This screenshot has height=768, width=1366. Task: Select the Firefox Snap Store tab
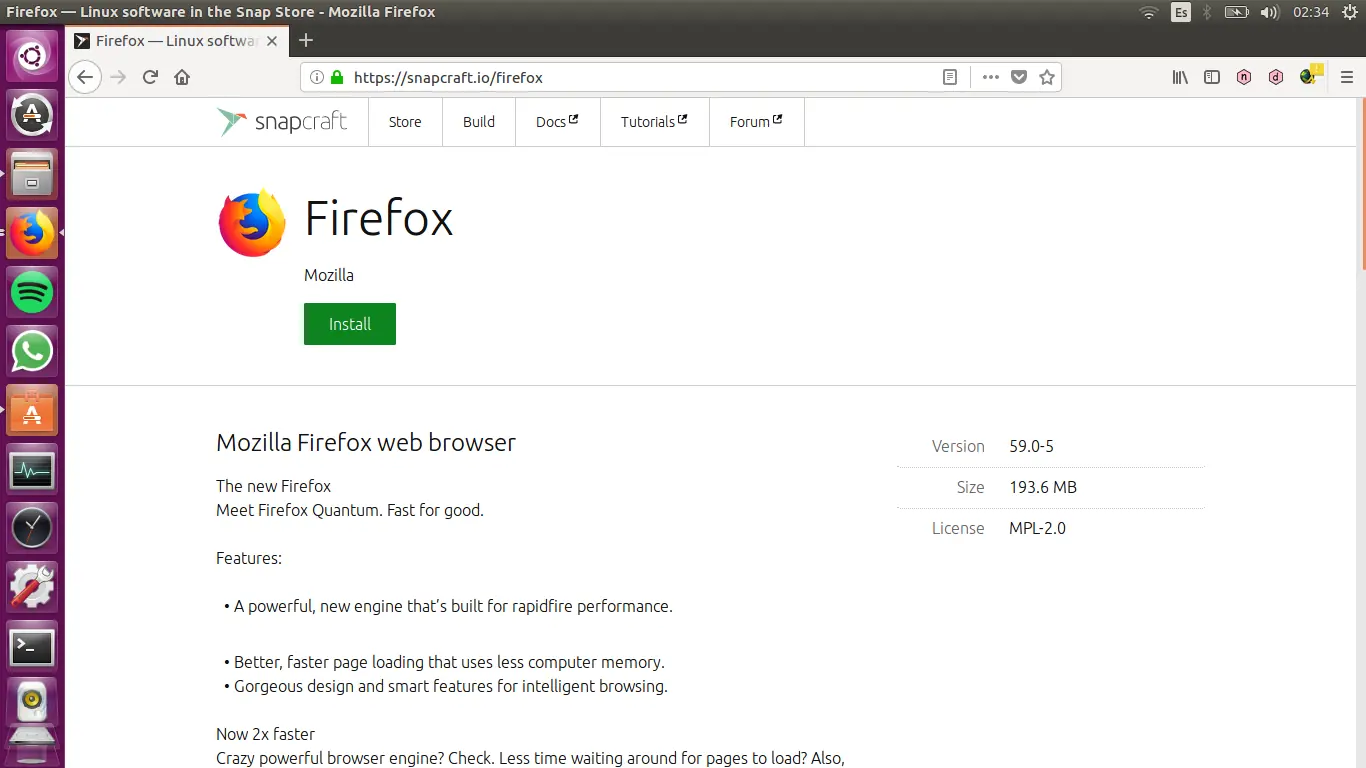[177, 41]
